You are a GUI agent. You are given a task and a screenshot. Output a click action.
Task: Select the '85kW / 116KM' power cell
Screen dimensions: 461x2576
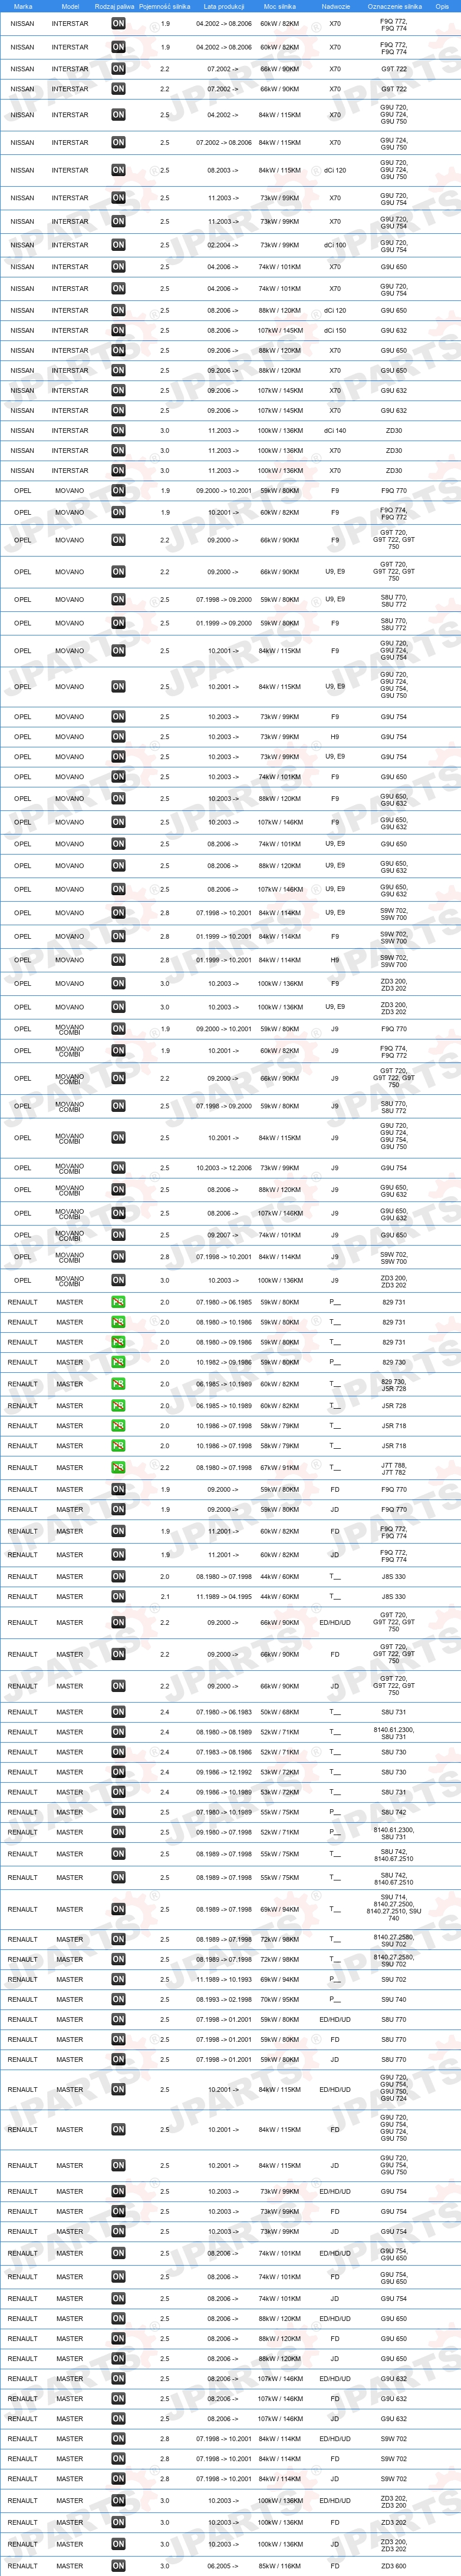280,2566
